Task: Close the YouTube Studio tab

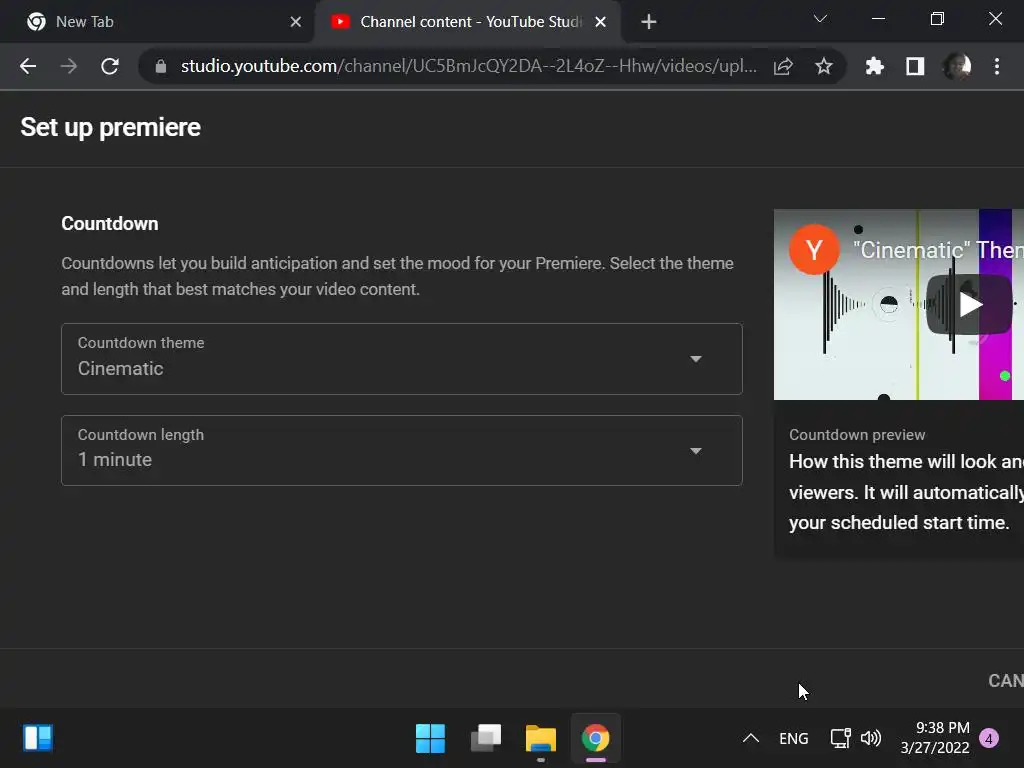Action: point(601,22)
